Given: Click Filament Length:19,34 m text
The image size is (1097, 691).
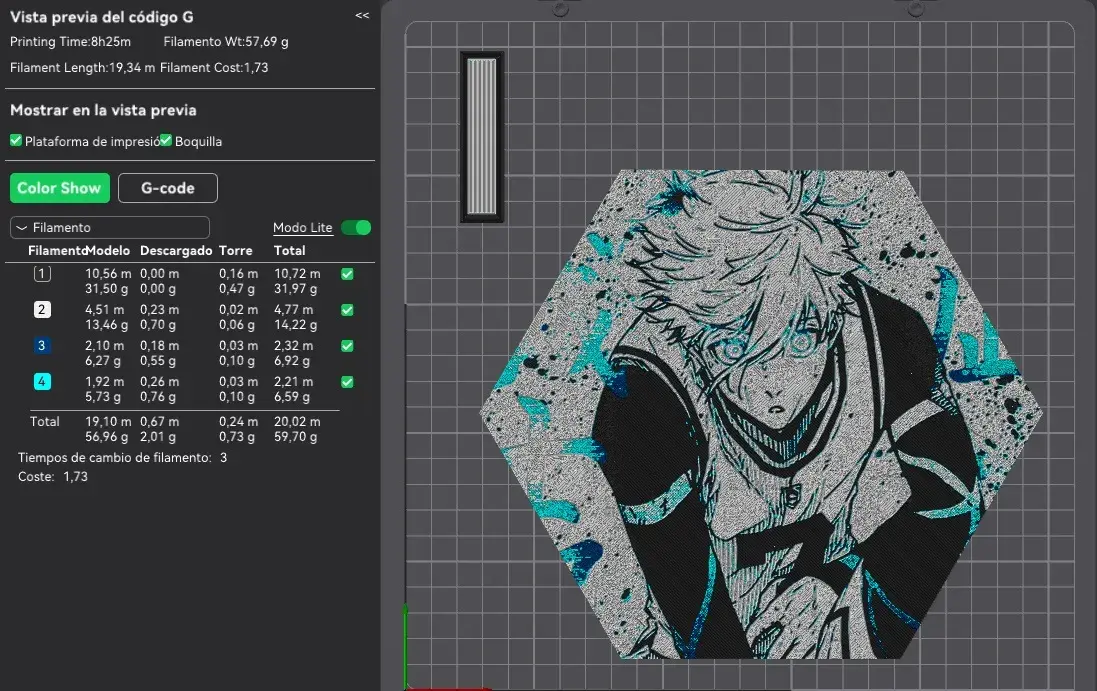Looking at the screenshot, I should pos(83,67).
